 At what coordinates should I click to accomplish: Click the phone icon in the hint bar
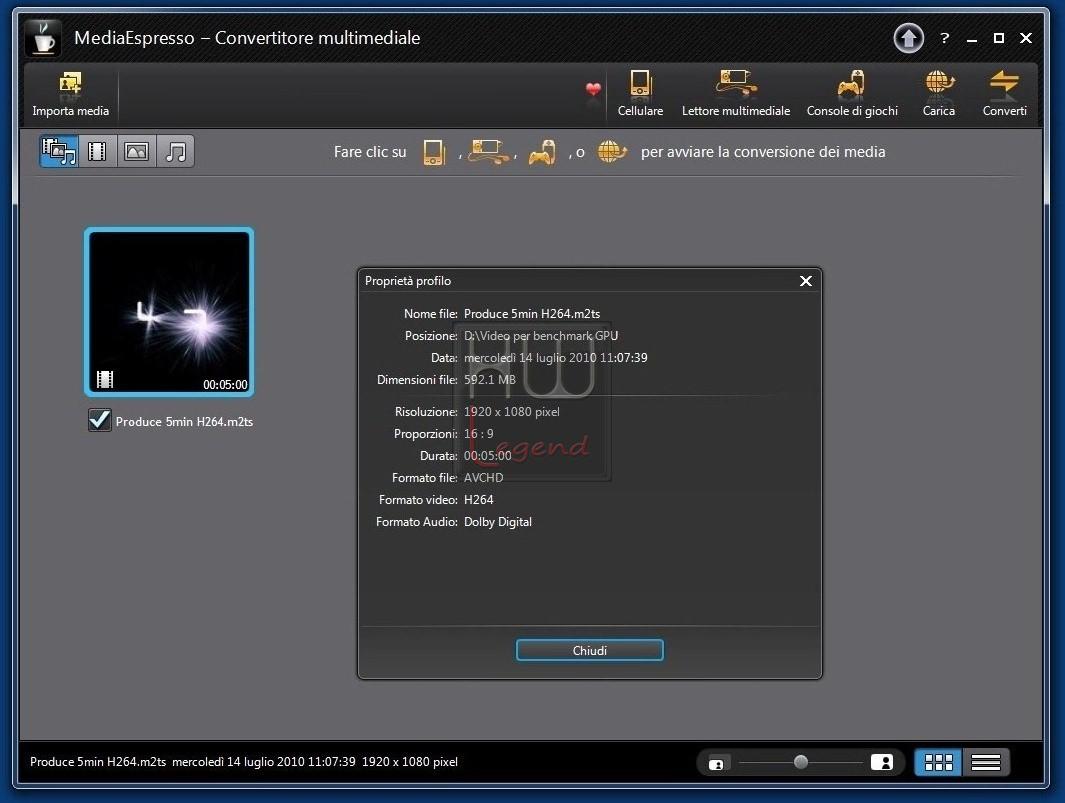434,152
